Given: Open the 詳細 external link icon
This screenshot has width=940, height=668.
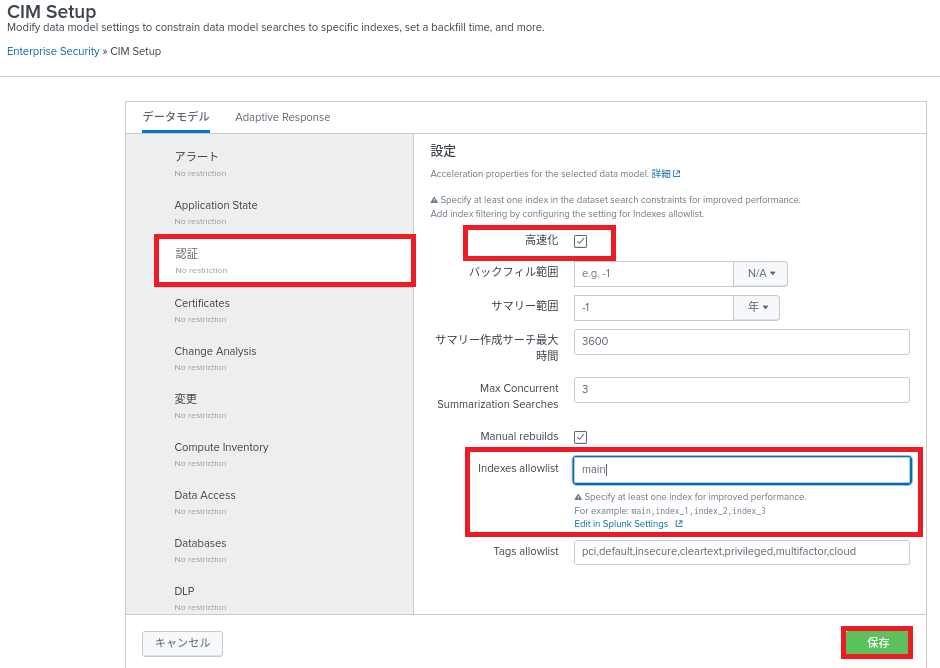Looking at the screenshot, I should (677, 174).
